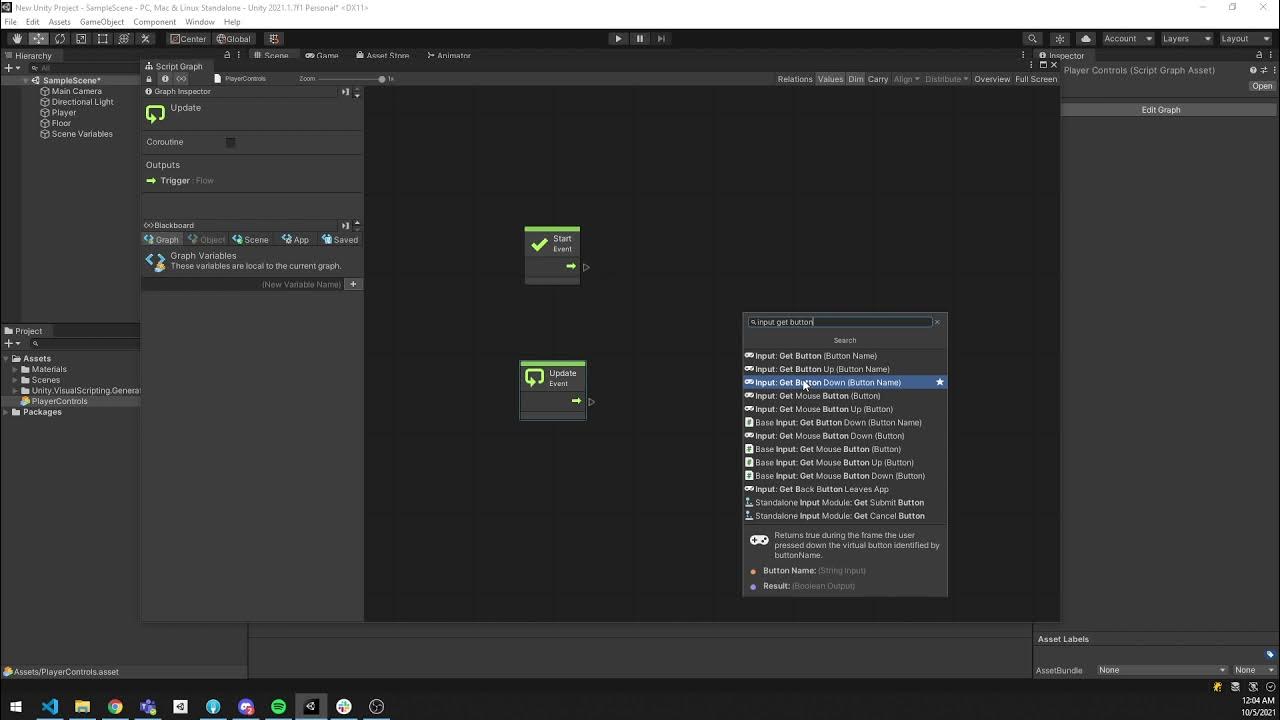Click the Overview button
The height and width of the screenshot is (720, 1280).
992,79
